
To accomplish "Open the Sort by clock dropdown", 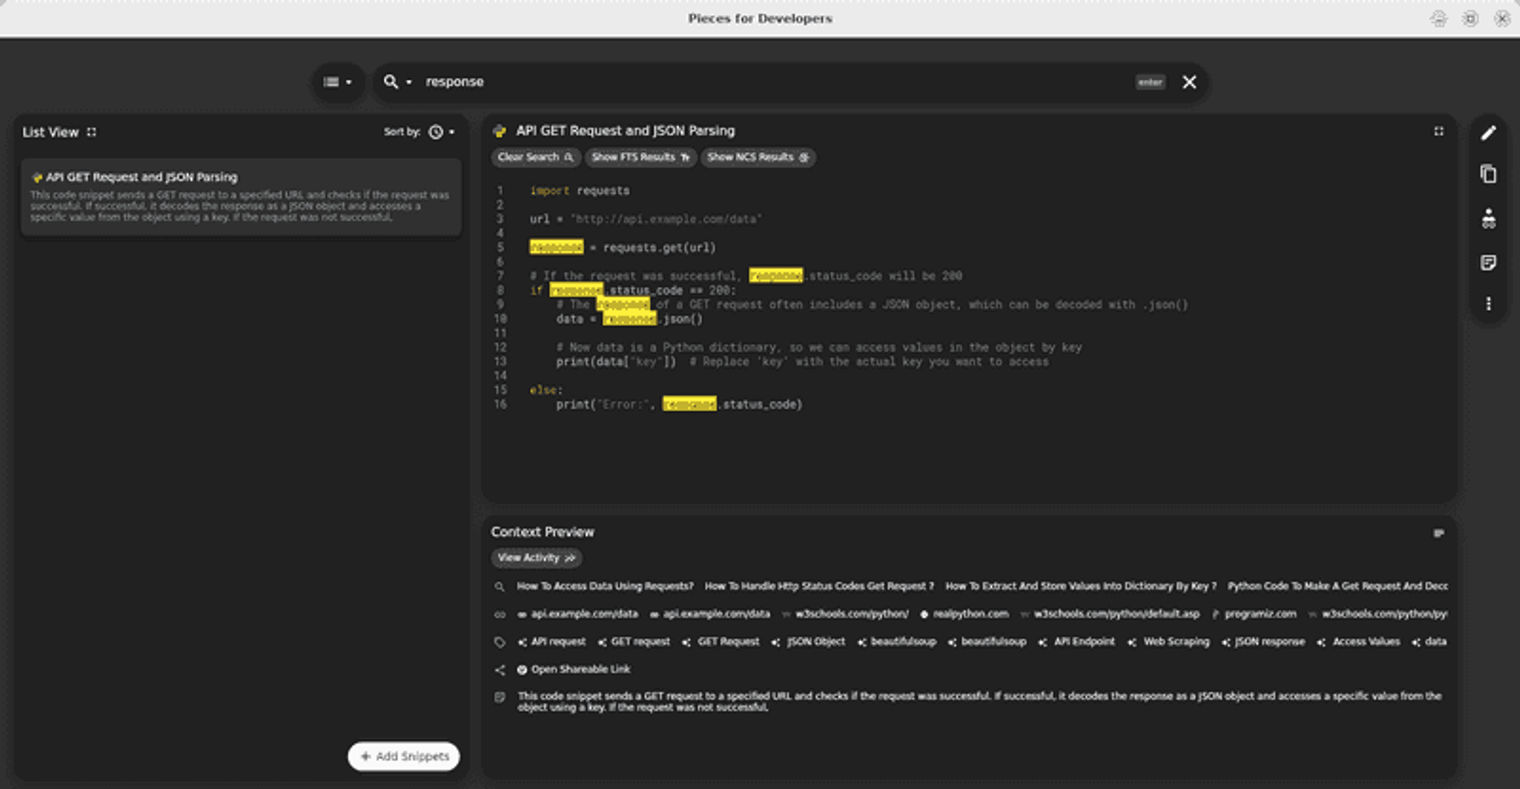I will pyautogui.click(x=441, y=132).
